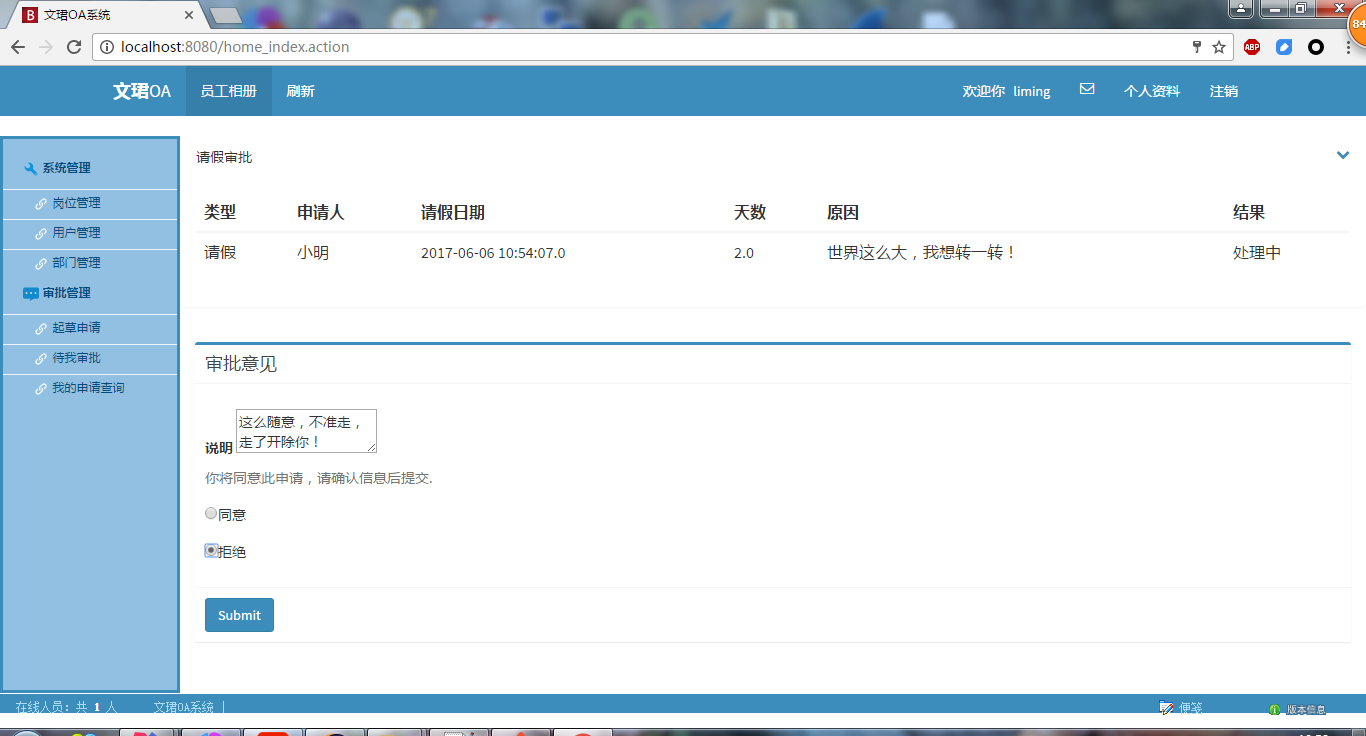1366x736 pixels.
Task: Click the black circle extension icon
Action: pos(1316,47)
